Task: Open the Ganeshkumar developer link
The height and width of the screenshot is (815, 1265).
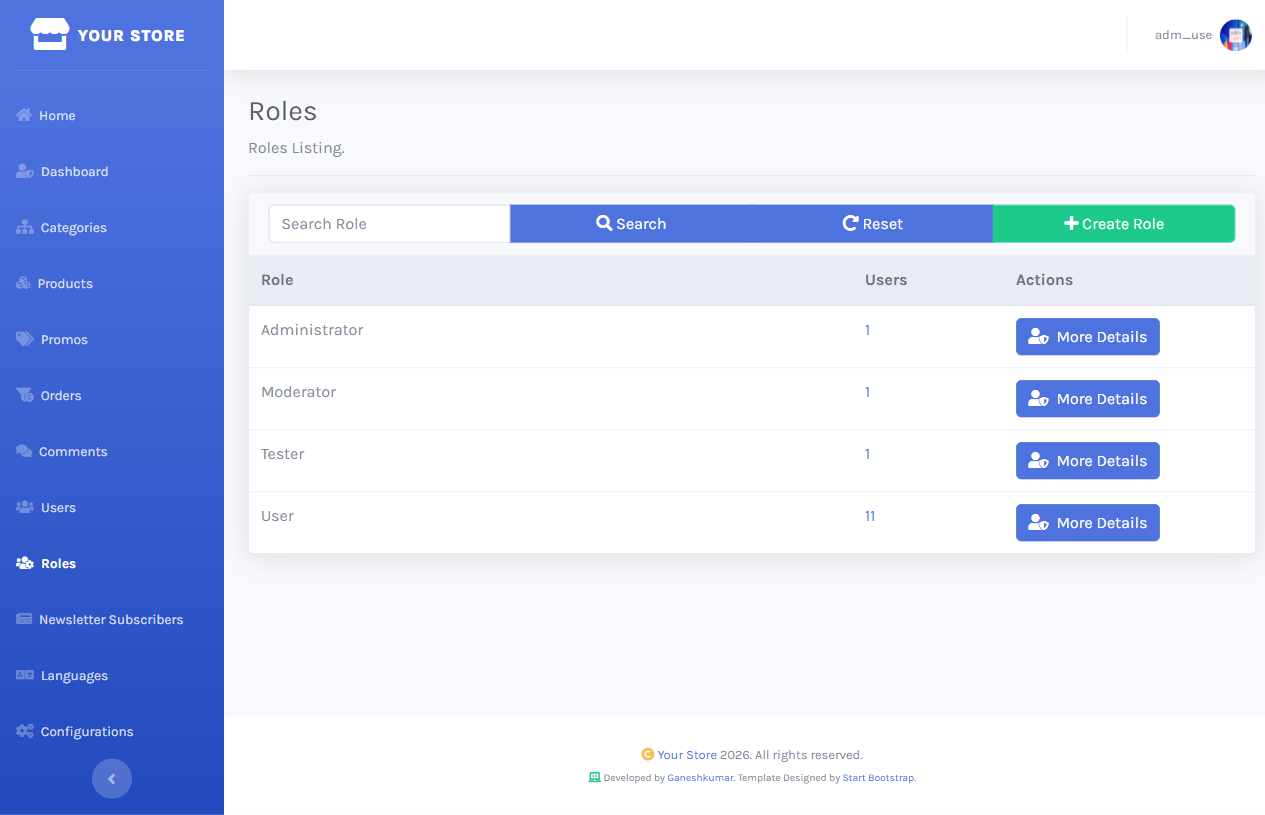Action: coord(701,778)
